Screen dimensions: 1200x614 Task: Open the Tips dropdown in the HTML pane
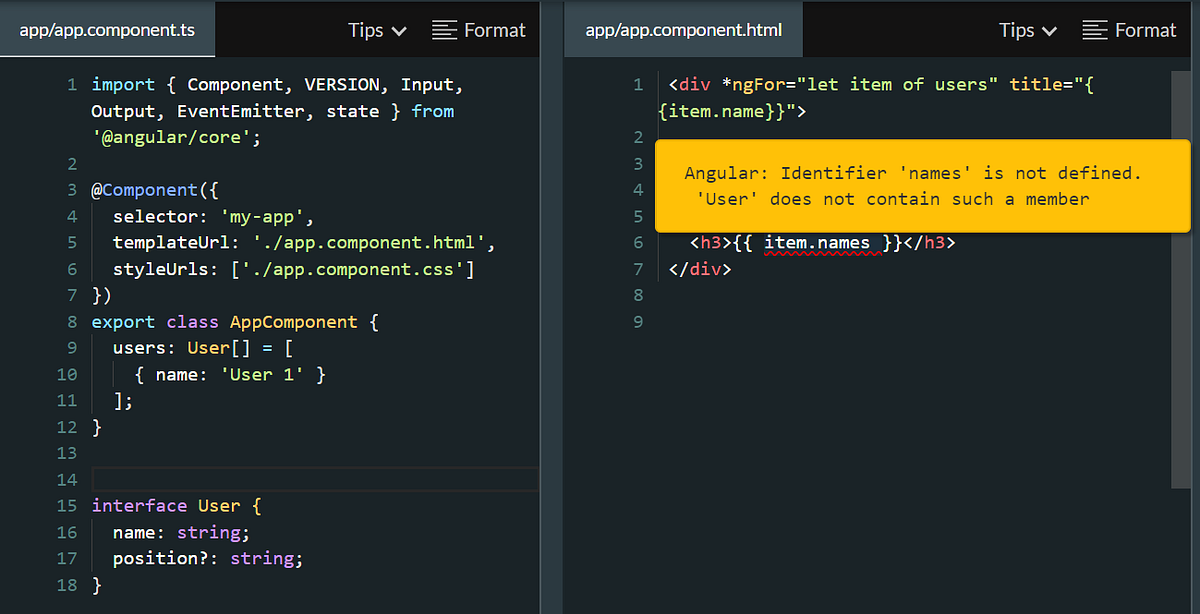pyautogui.click(x=1027, y=30)
